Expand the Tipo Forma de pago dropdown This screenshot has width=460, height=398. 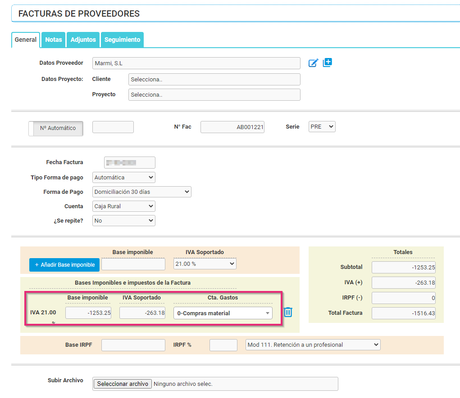coord(124,177)
